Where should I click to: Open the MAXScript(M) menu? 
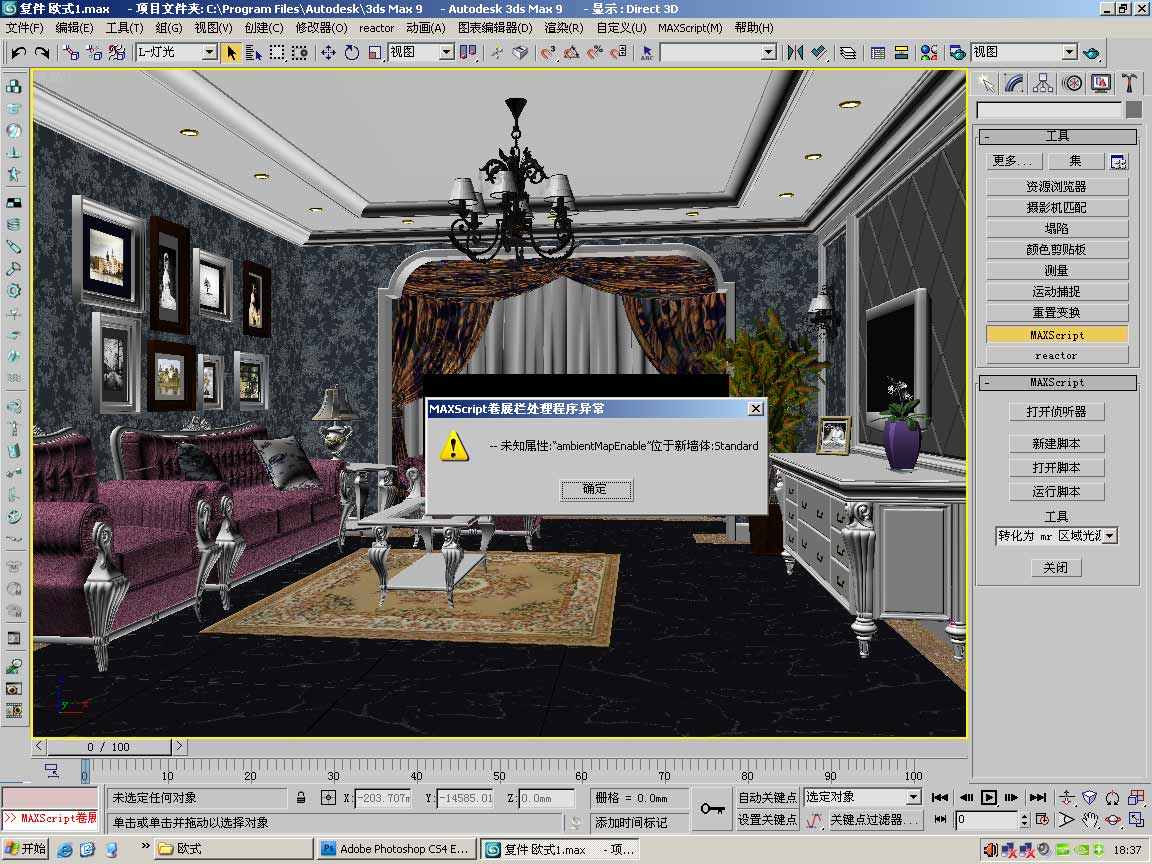tap(690, 28)
